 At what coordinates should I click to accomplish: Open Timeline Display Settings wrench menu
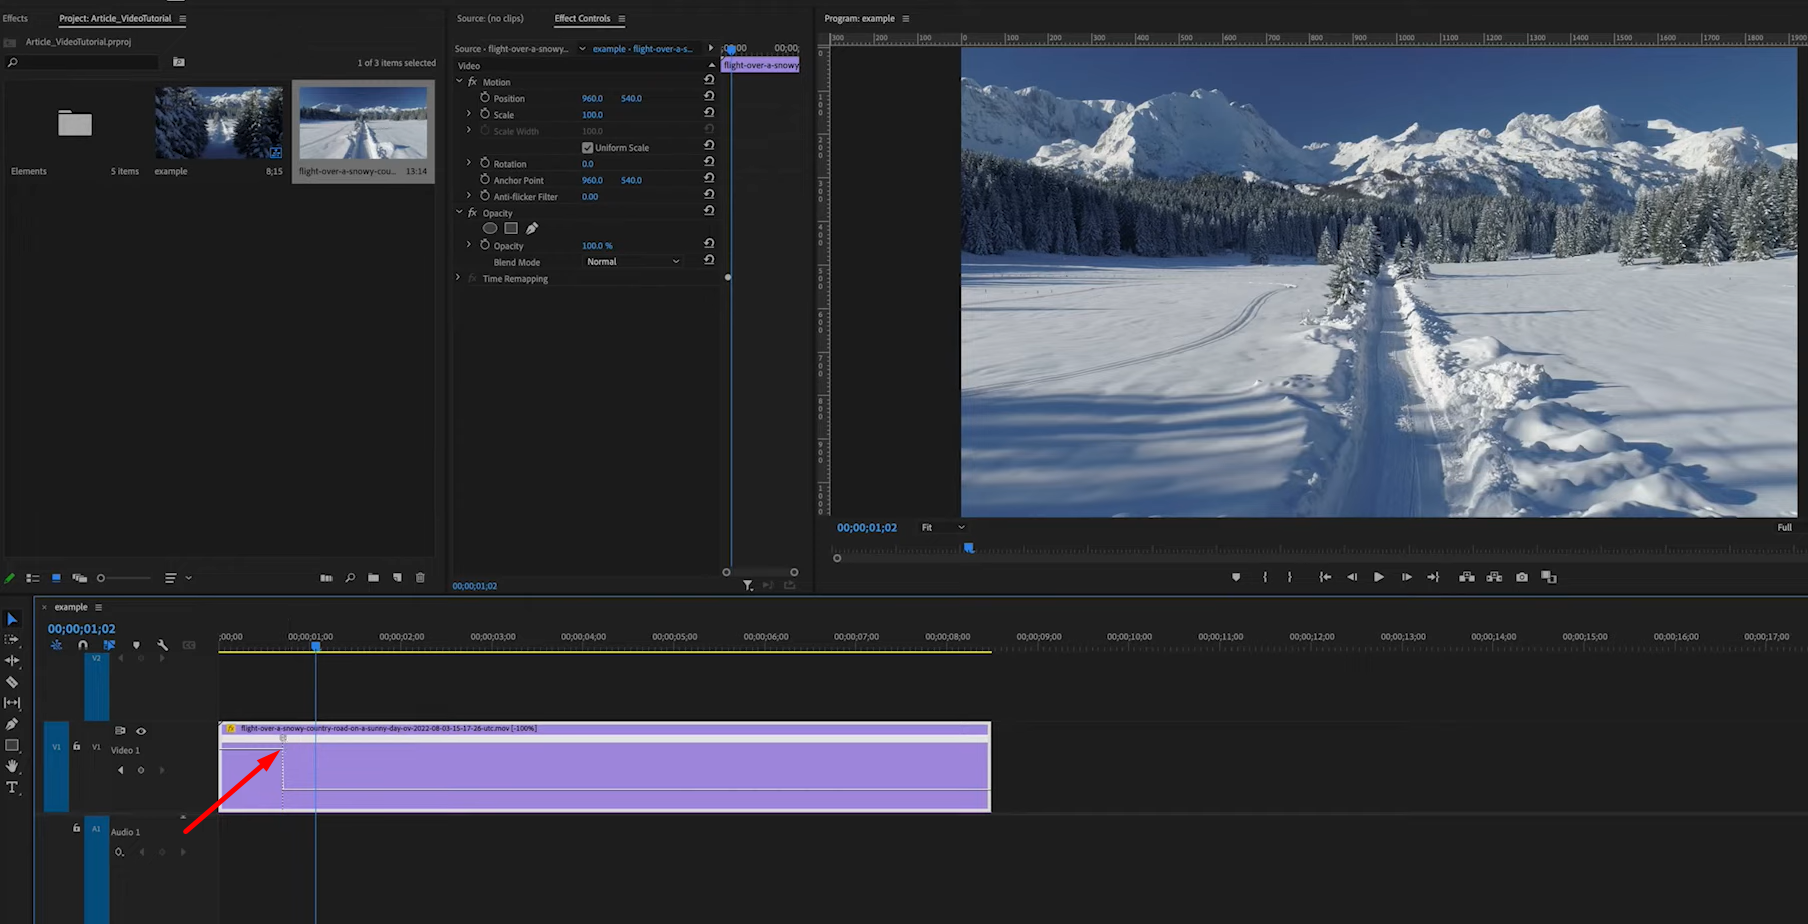pos(163,645)
